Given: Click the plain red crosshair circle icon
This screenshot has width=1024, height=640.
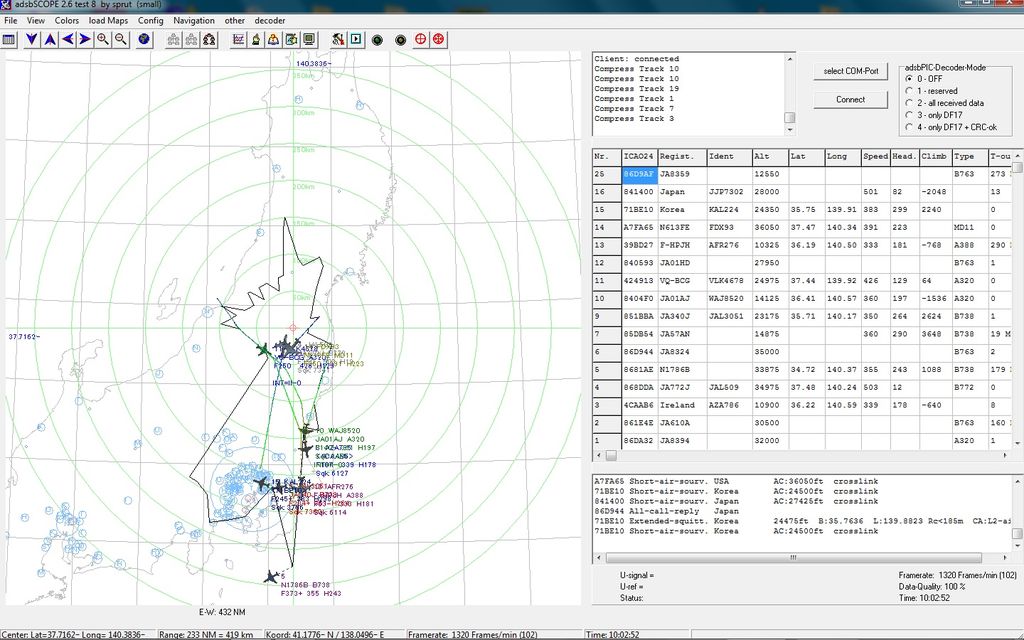Looking at the screenshot, I should coord(421,39).
